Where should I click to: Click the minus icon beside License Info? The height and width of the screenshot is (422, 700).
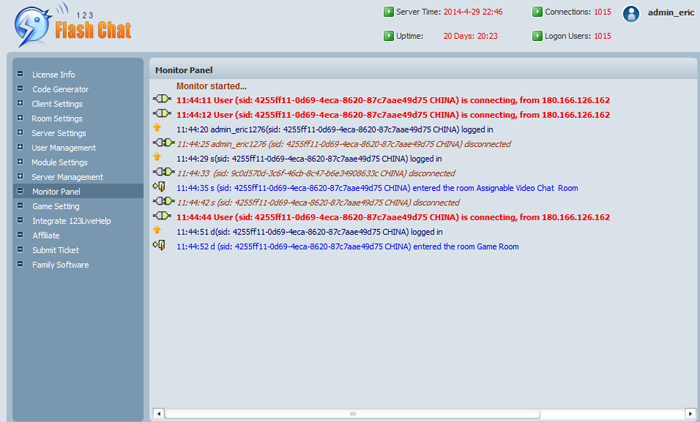[x=20, y=74]
